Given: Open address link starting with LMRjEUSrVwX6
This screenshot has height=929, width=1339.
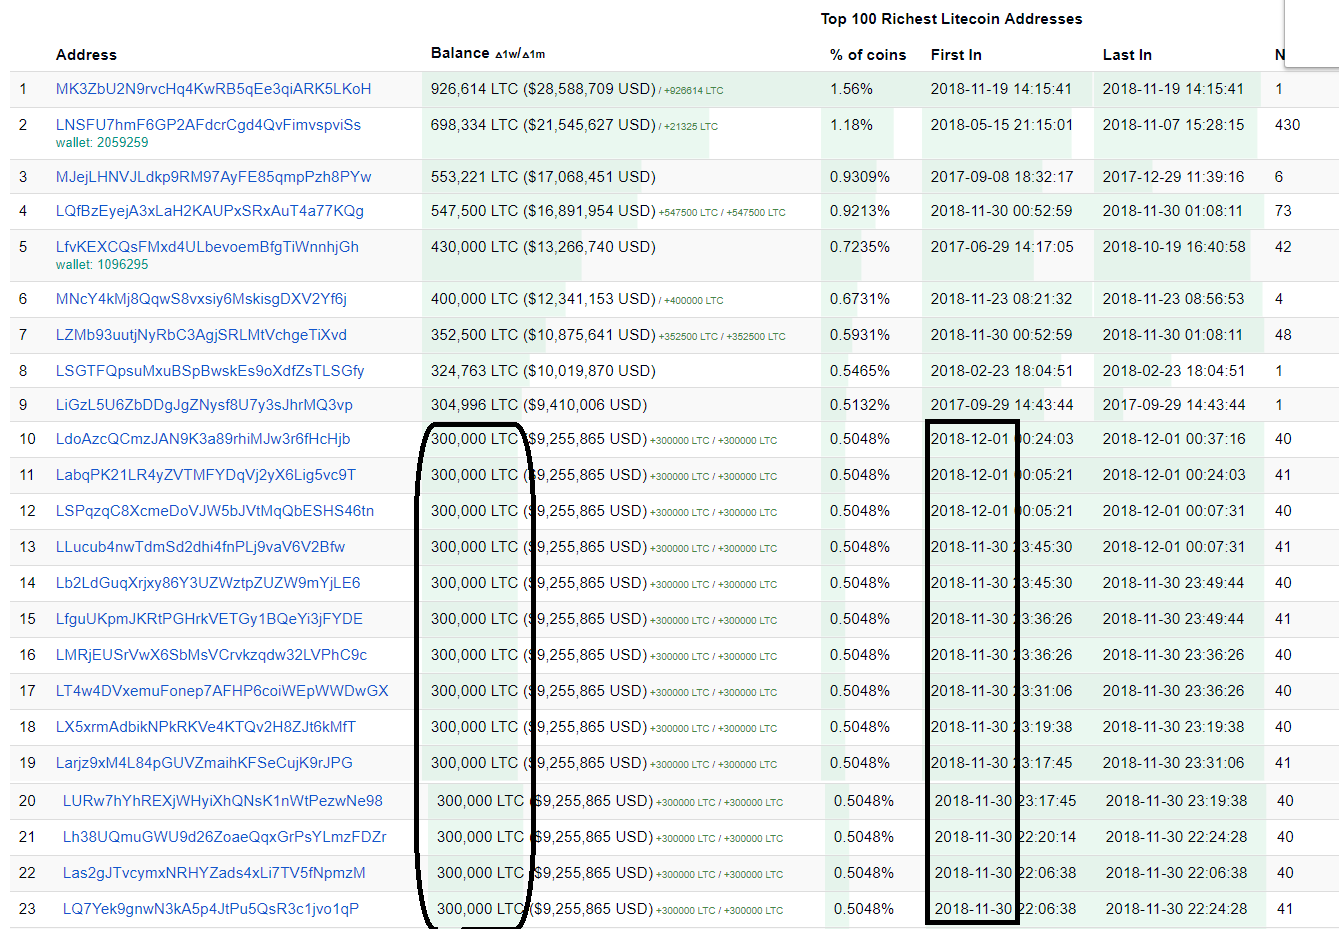Looking at the screenshot, I should click(211, 655).
